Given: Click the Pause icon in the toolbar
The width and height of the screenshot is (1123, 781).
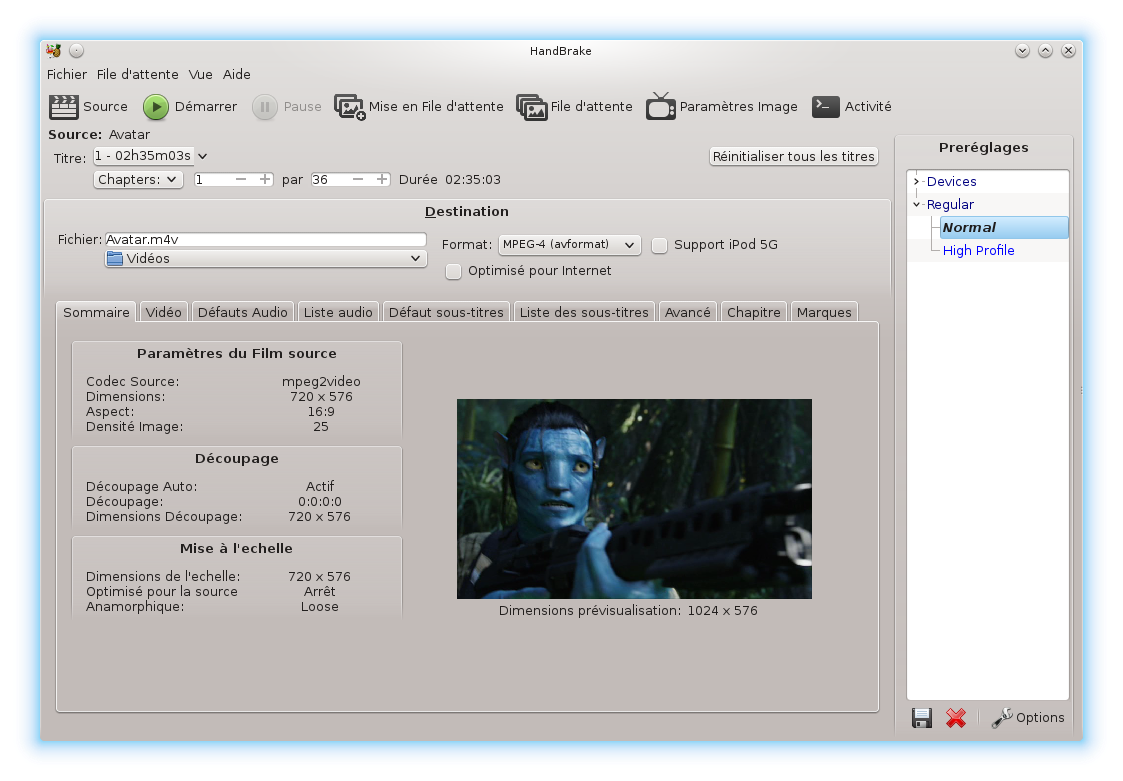Looking at the screenshot, I should (x=264, y=107).
